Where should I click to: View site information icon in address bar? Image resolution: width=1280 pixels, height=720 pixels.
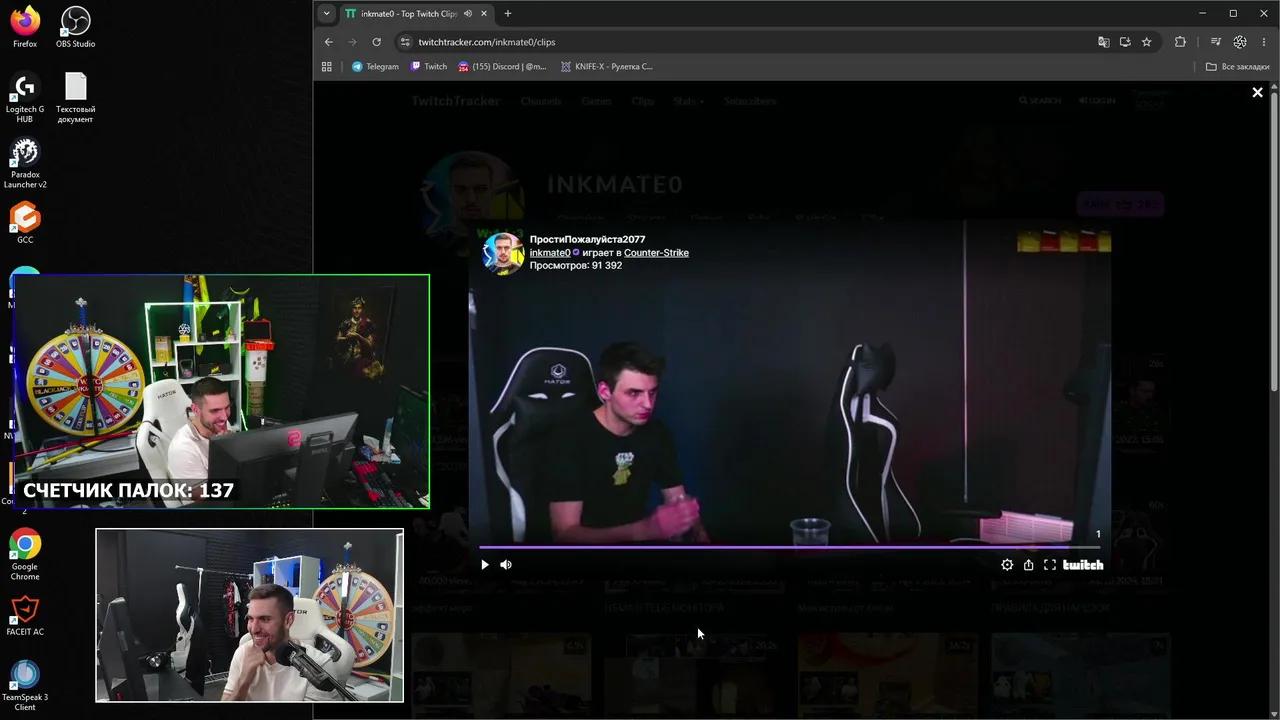coord(405,42)
